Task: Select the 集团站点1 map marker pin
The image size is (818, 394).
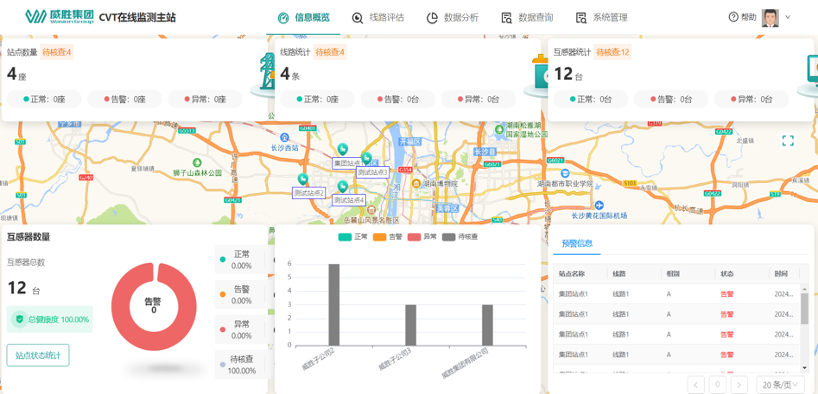Action: click(343, 149)
